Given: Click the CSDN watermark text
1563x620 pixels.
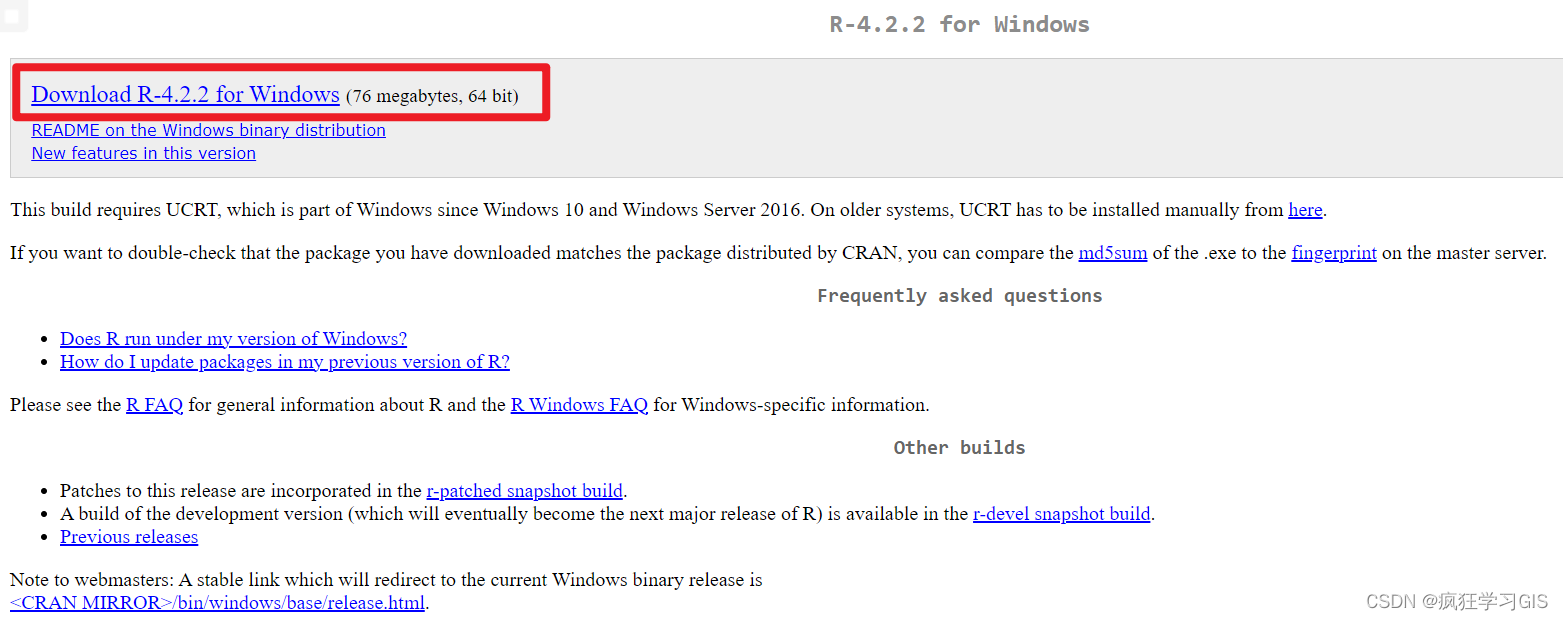Looking at the screenshot, I should 1455,601.
